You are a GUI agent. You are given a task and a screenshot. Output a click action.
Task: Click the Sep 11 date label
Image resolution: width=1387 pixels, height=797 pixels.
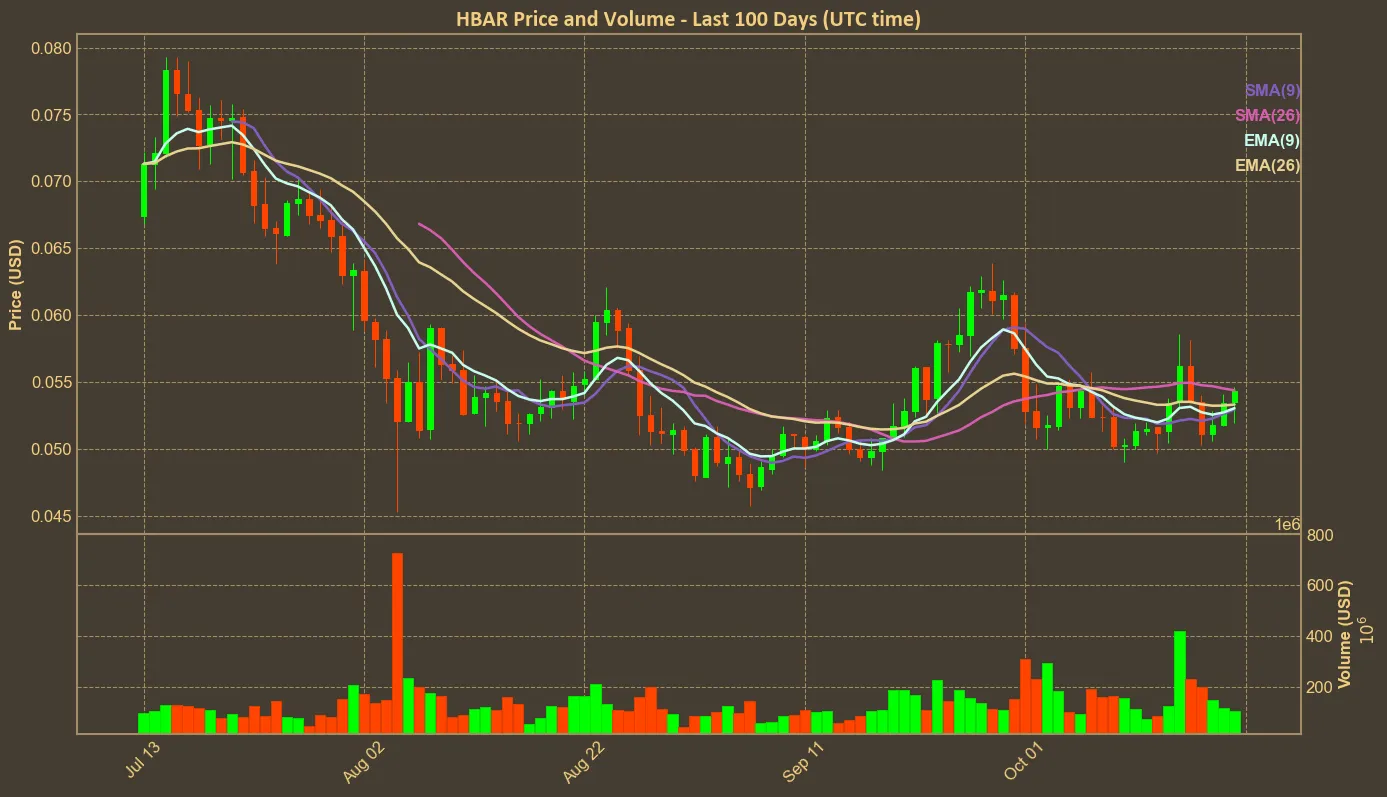(804, 763)
